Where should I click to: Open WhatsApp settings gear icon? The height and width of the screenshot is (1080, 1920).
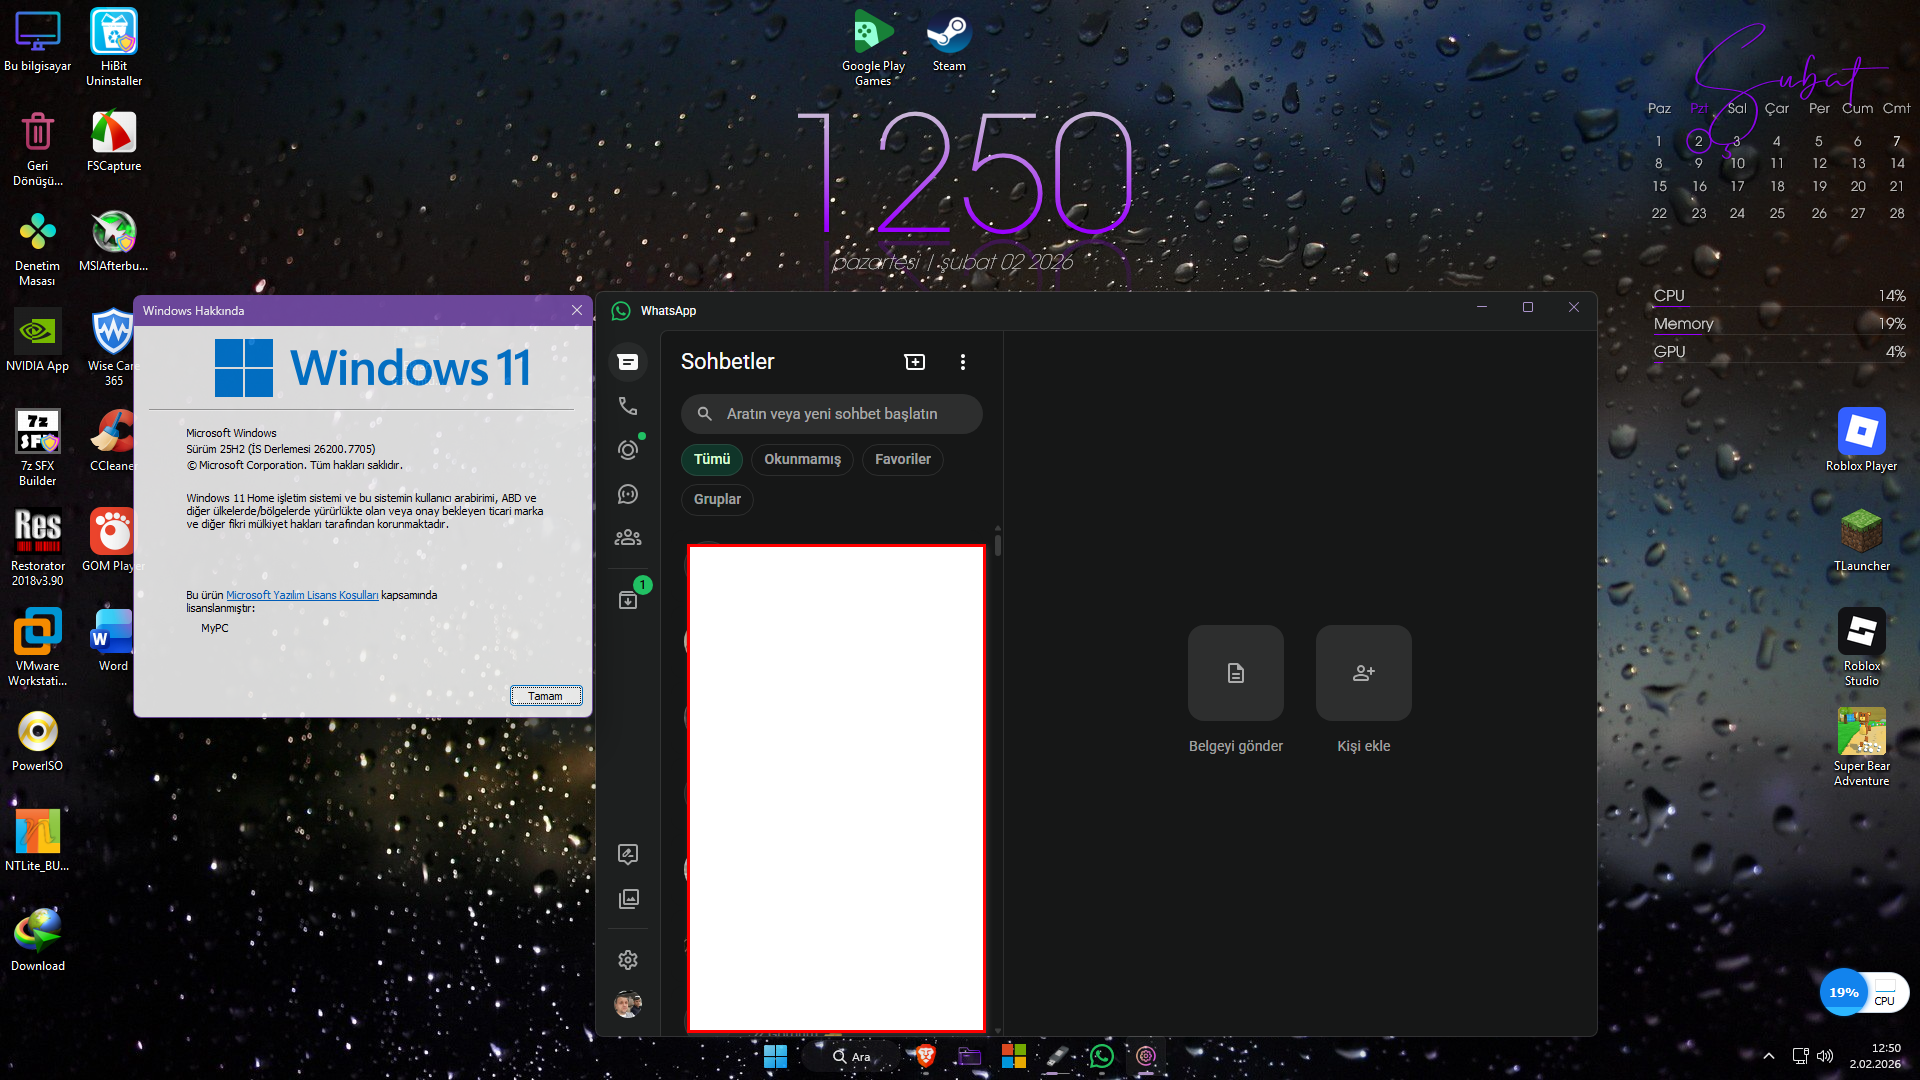point(628,960)
